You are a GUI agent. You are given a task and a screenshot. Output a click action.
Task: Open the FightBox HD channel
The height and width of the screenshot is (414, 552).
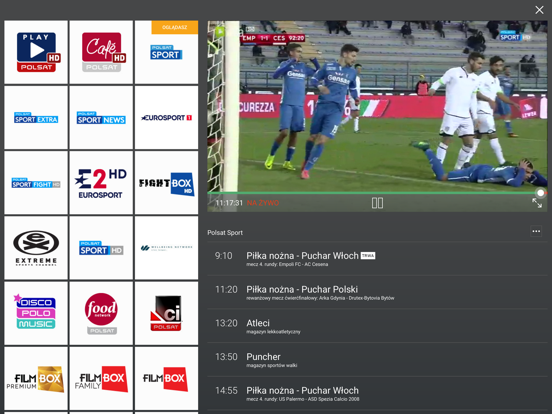pyautogui.click(x=166, y=183)
